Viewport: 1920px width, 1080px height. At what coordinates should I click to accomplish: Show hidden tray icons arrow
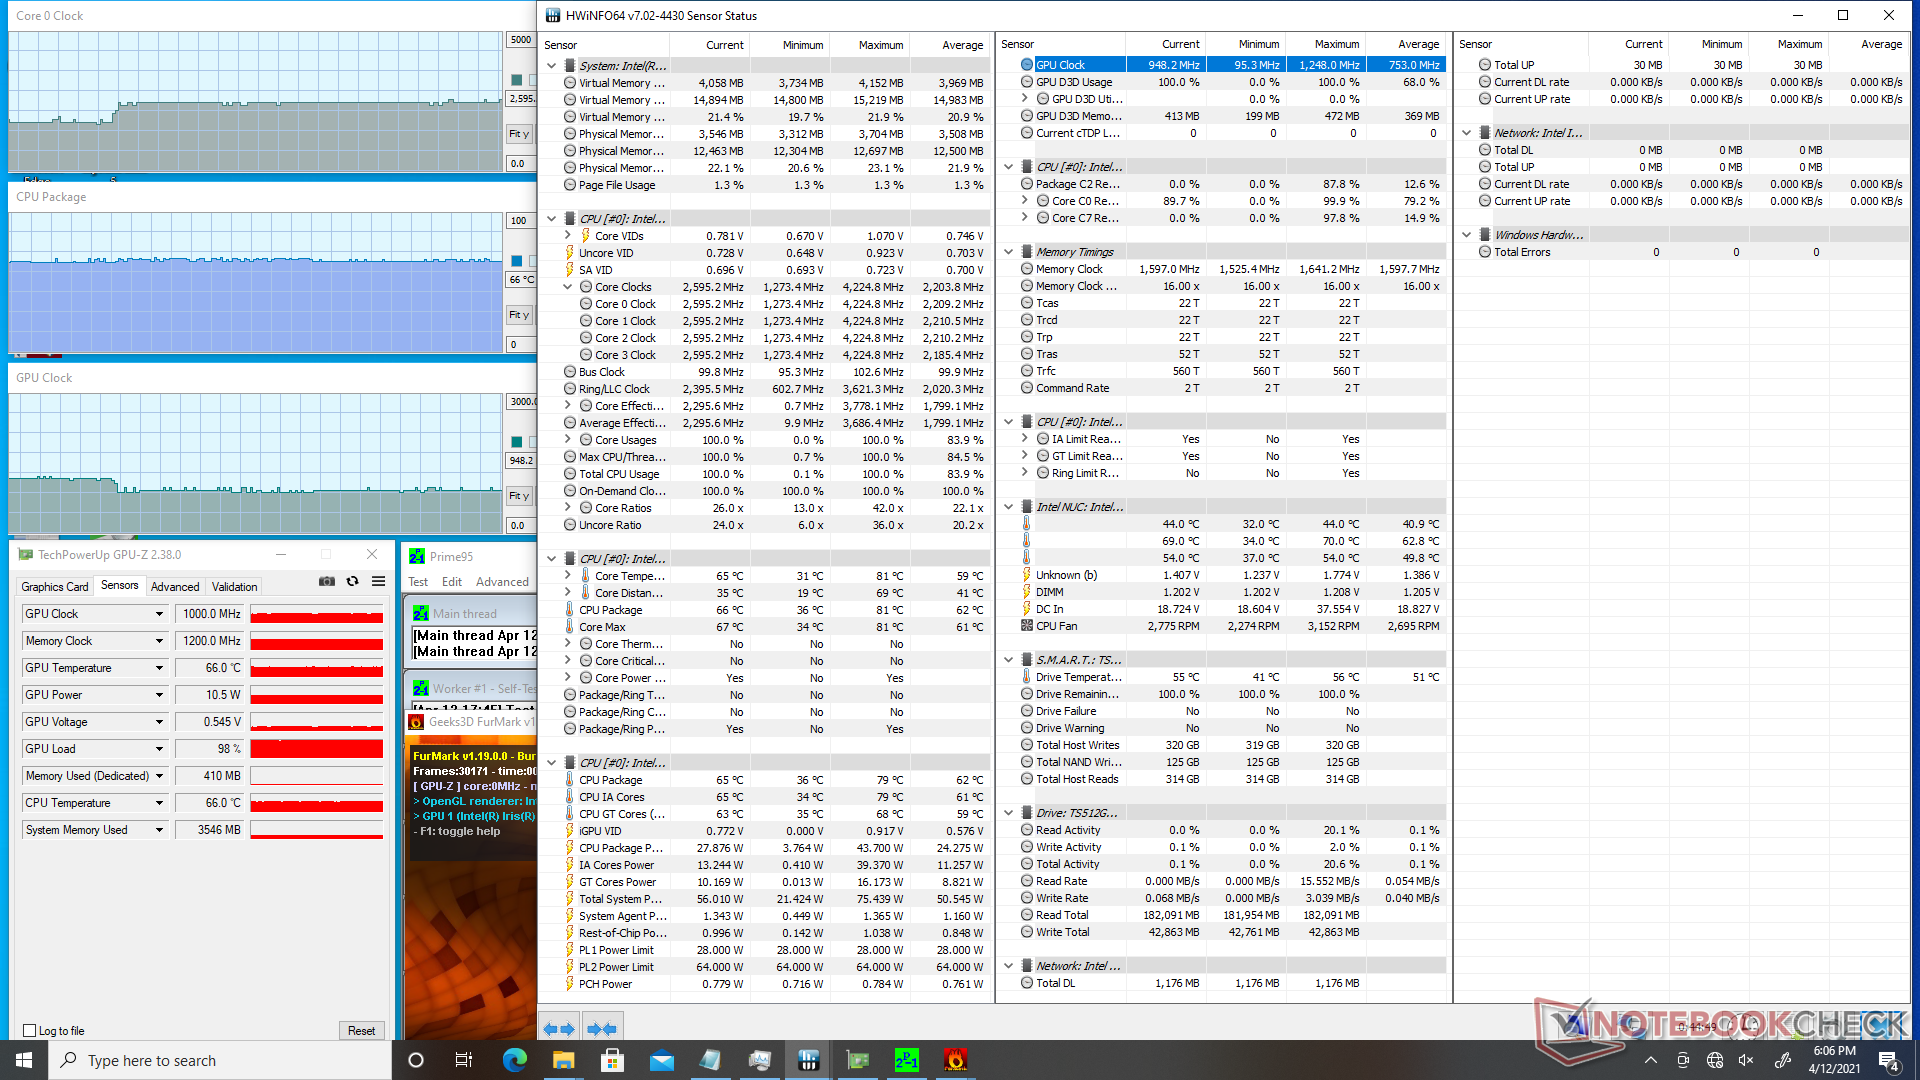(1651, 1060)
